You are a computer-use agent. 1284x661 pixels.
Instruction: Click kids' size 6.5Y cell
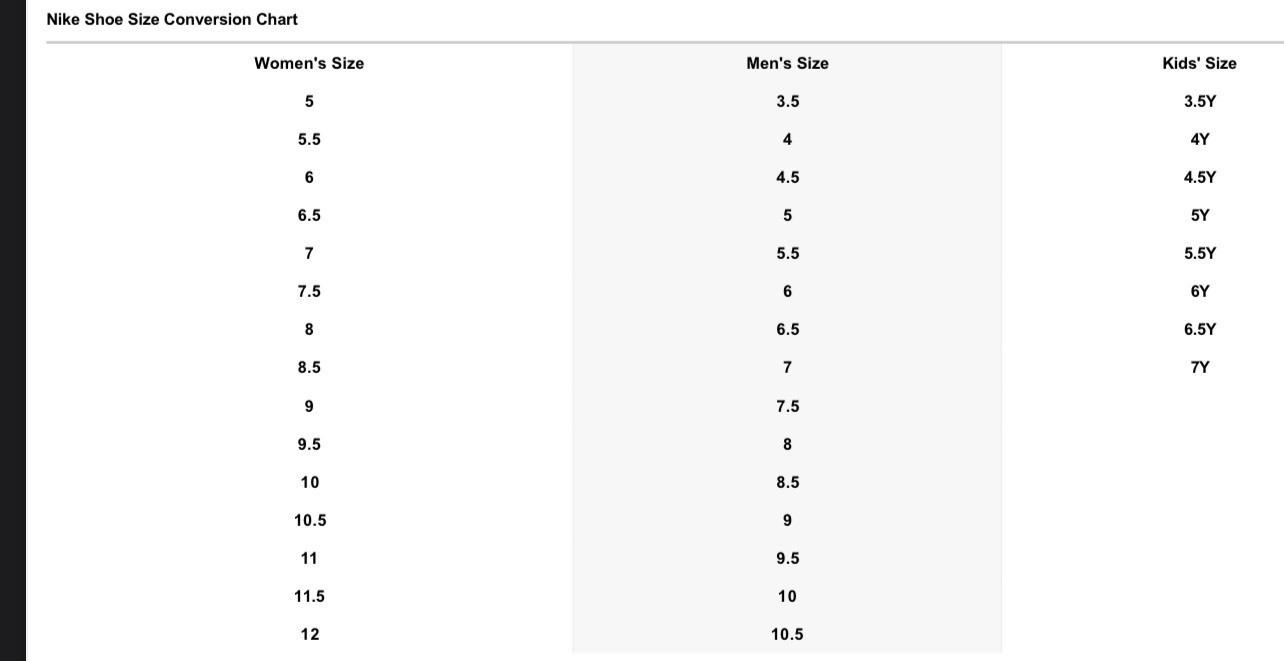1200,329
